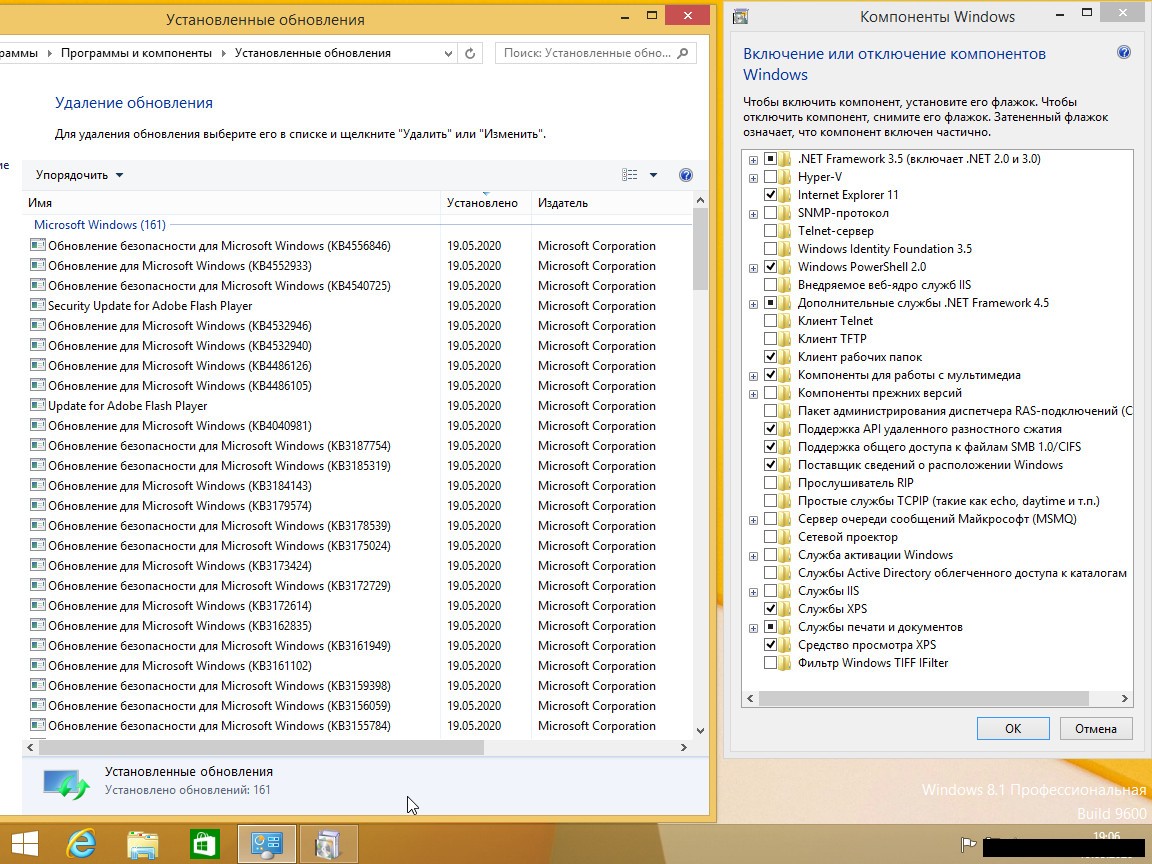Enable the Telnet-сервер checkbox
This screenshot has width=1152, height=864.
tap(770, 231)
